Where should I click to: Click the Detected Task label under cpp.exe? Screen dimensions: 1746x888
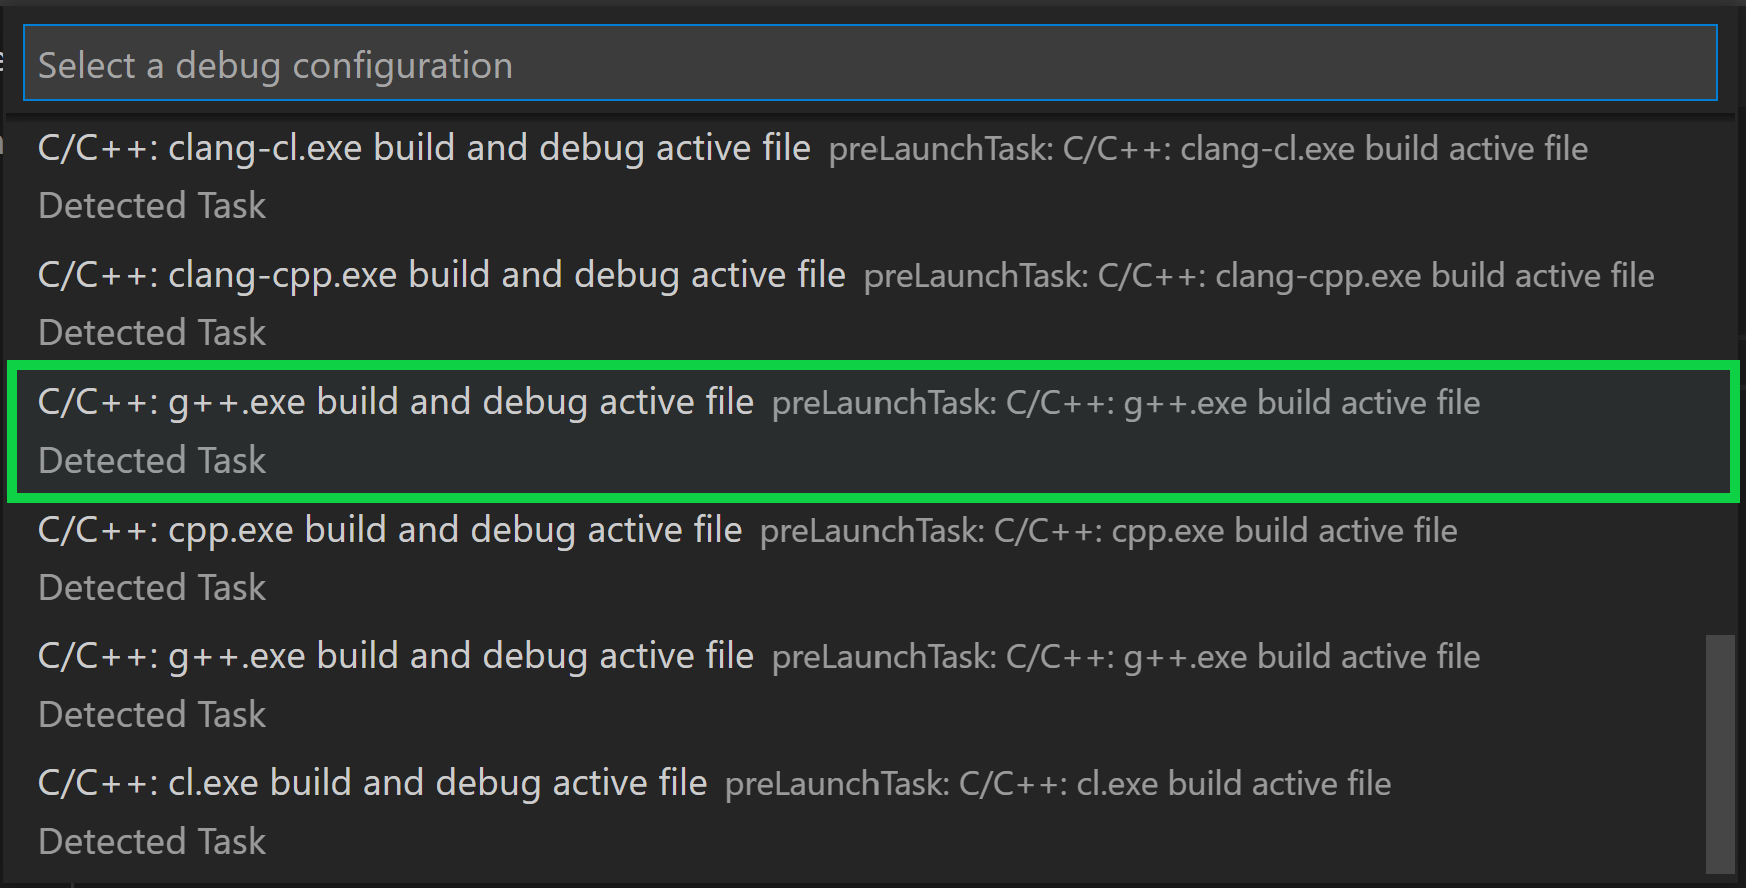coord(151,587)
